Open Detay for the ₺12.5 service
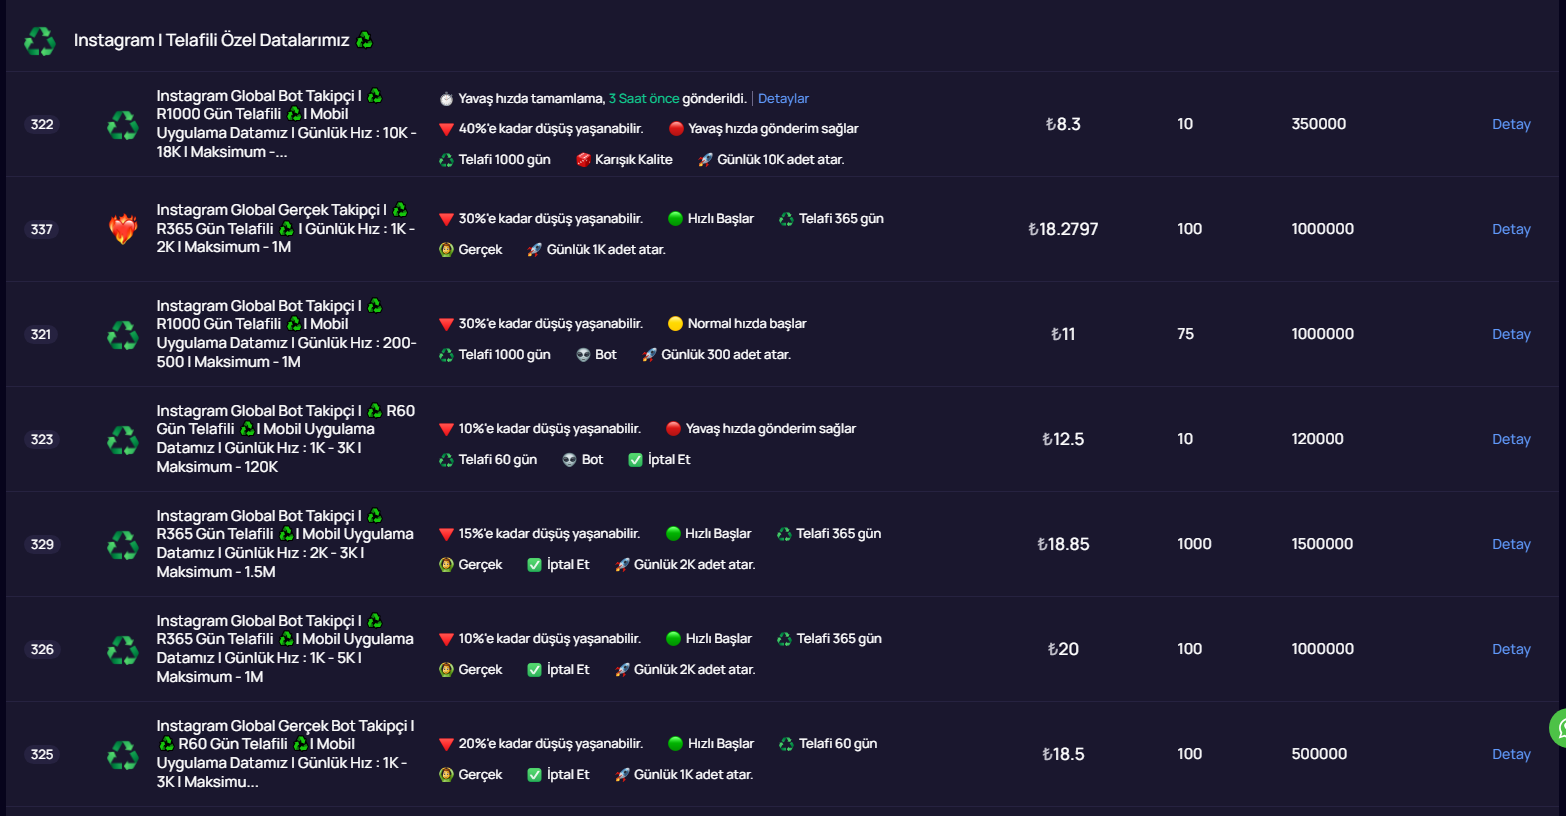Image resolution: width=1566 pixels, height=816 pixels. pyautogui.click(x=1511, y=439)
